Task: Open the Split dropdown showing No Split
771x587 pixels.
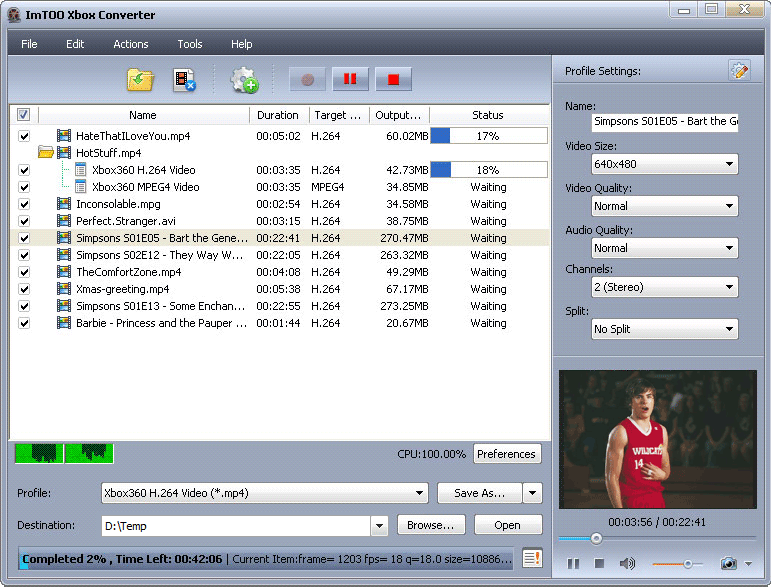Action: pyautogui.click(x=664, y=329)
